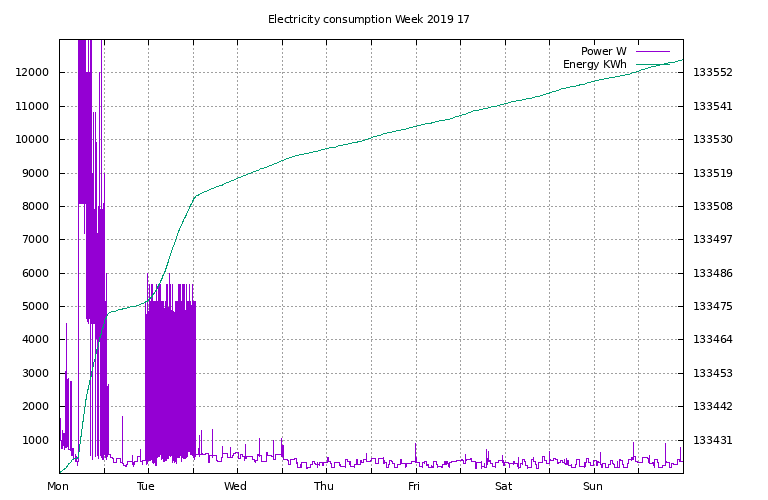Click the 7000 left-axis value
Image resolution: width=768 pixels, height=500 pixels.
(36, 239)
